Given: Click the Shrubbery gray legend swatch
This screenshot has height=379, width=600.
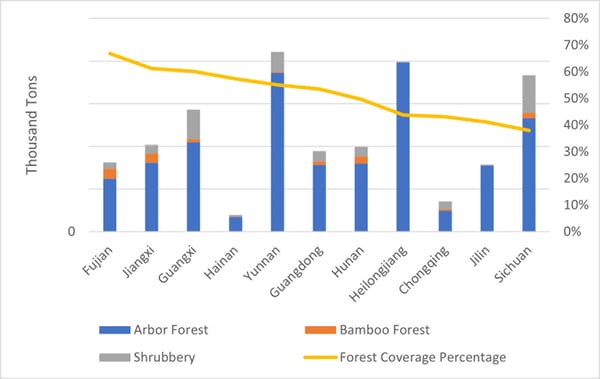Looking at the screenshot, I should click(115, 358).
